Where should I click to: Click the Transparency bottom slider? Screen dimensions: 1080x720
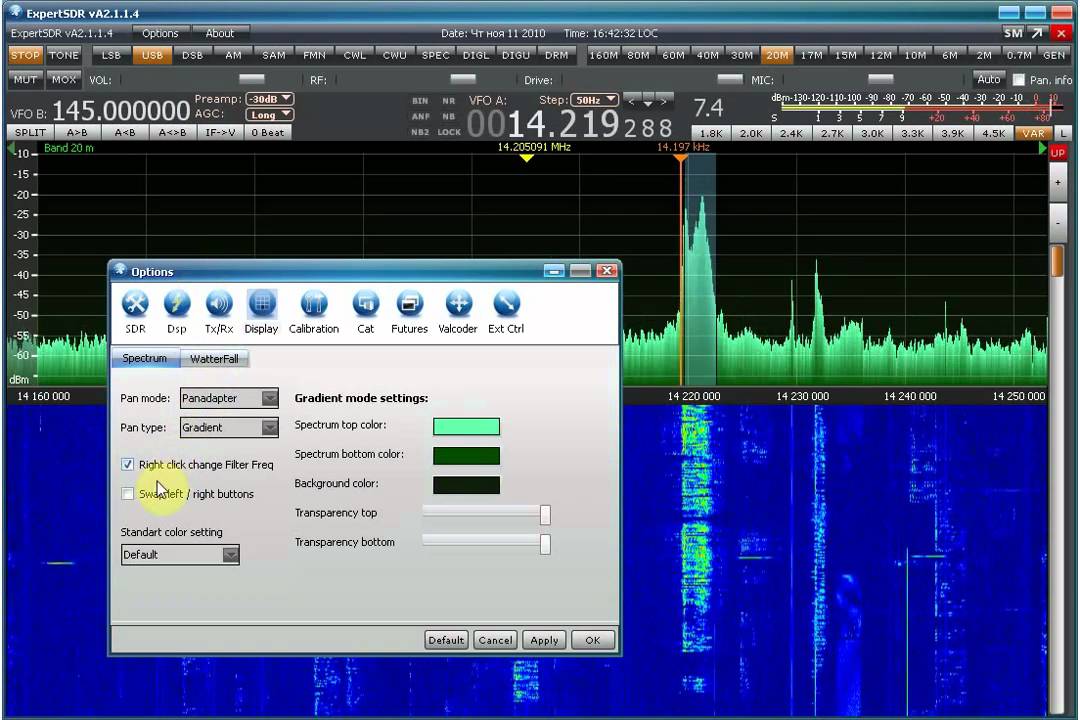coord(486,543)
